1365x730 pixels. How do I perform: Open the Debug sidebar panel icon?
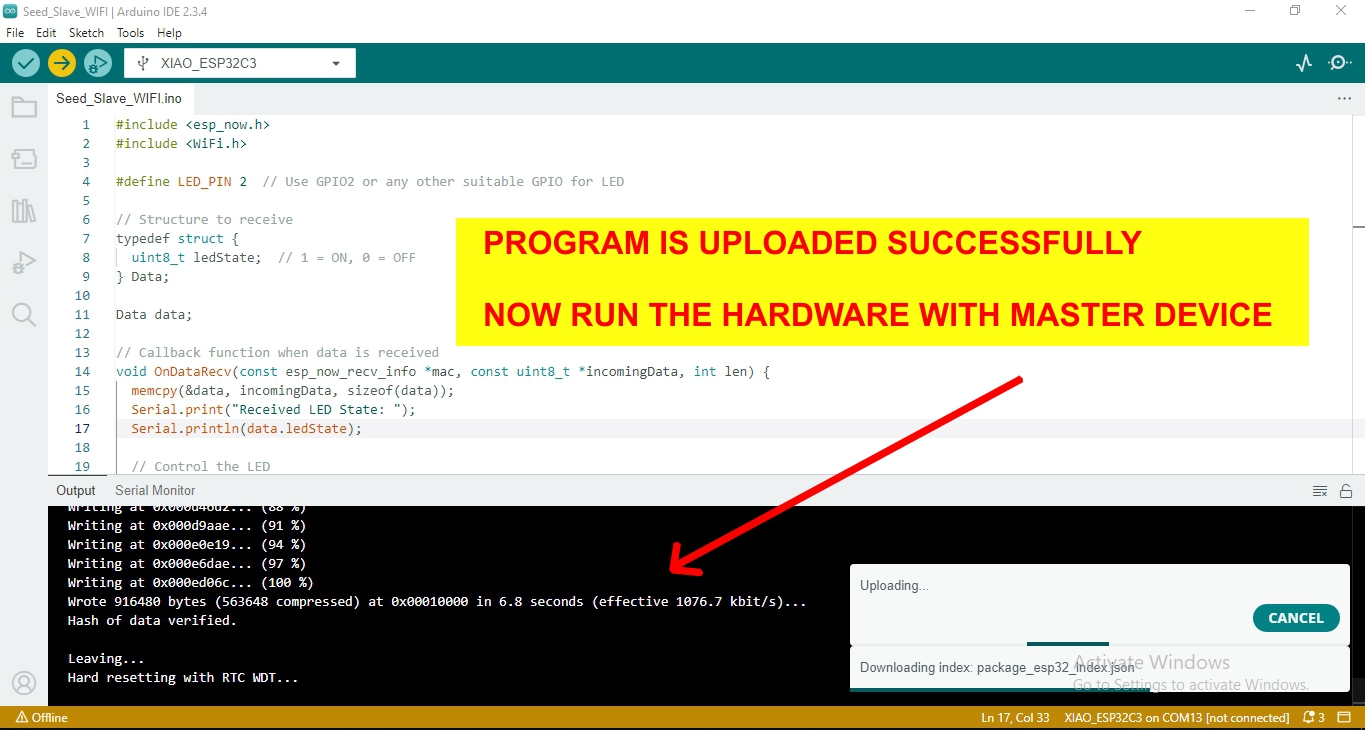pos(24,264)
